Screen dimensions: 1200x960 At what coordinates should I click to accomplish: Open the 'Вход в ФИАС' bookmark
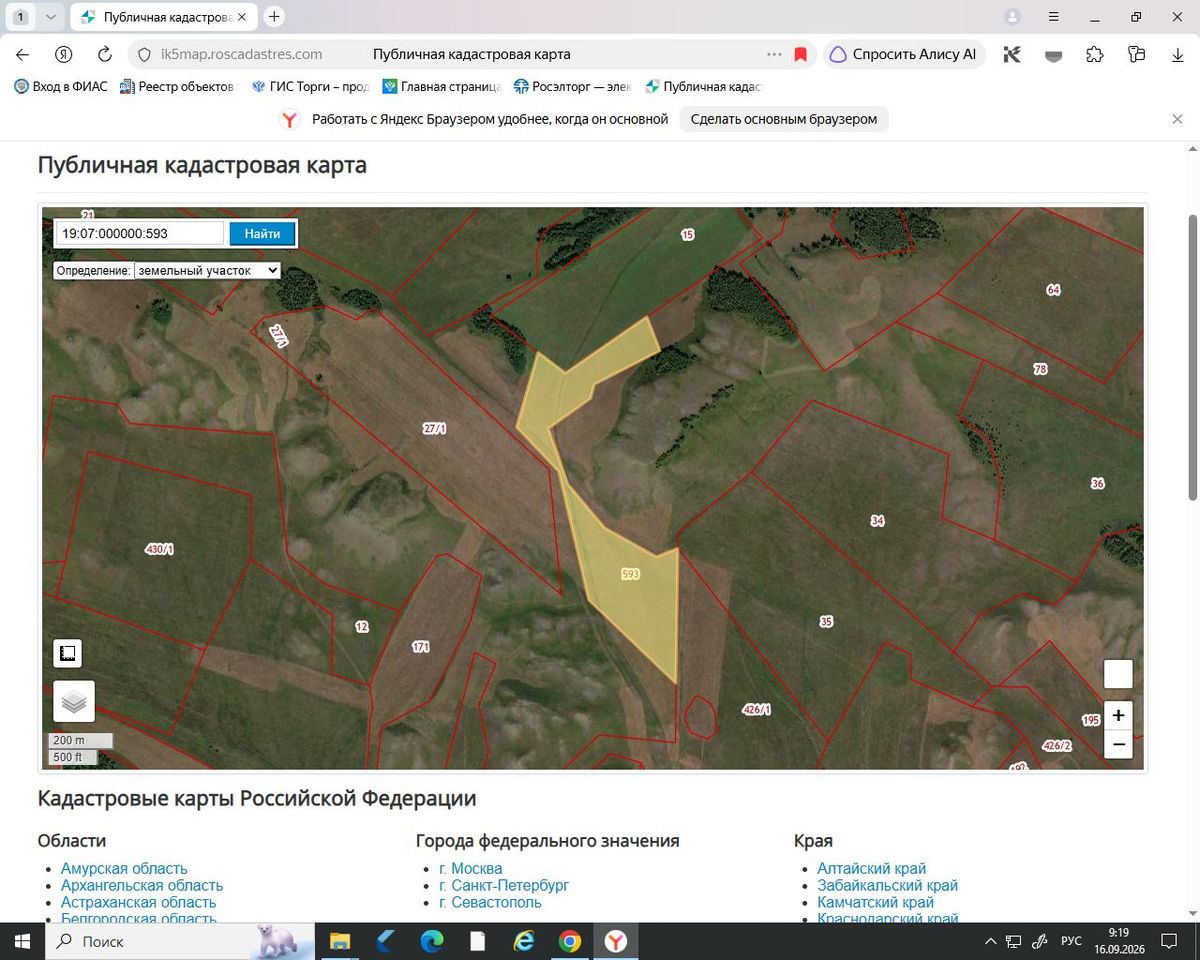pos(61,87)
